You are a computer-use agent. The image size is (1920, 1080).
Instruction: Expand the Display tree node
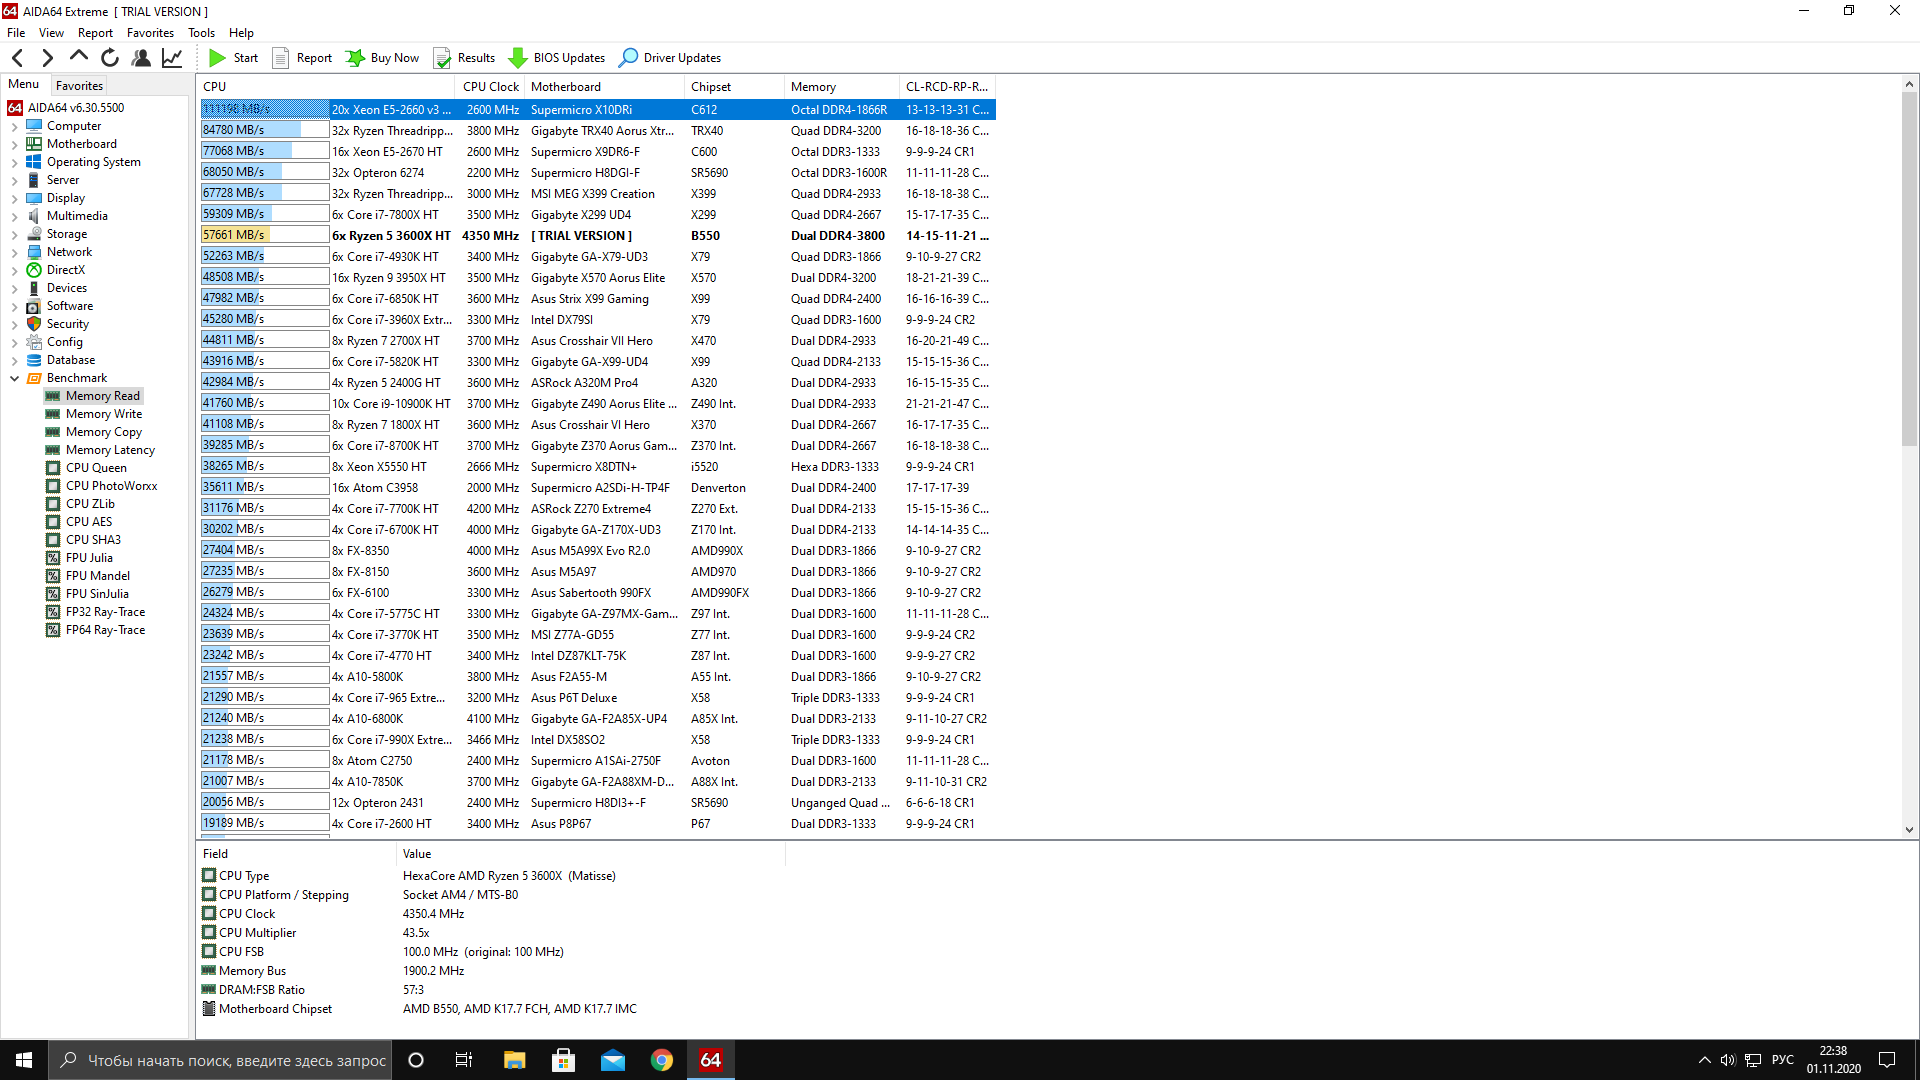click(x=14, y=199)
